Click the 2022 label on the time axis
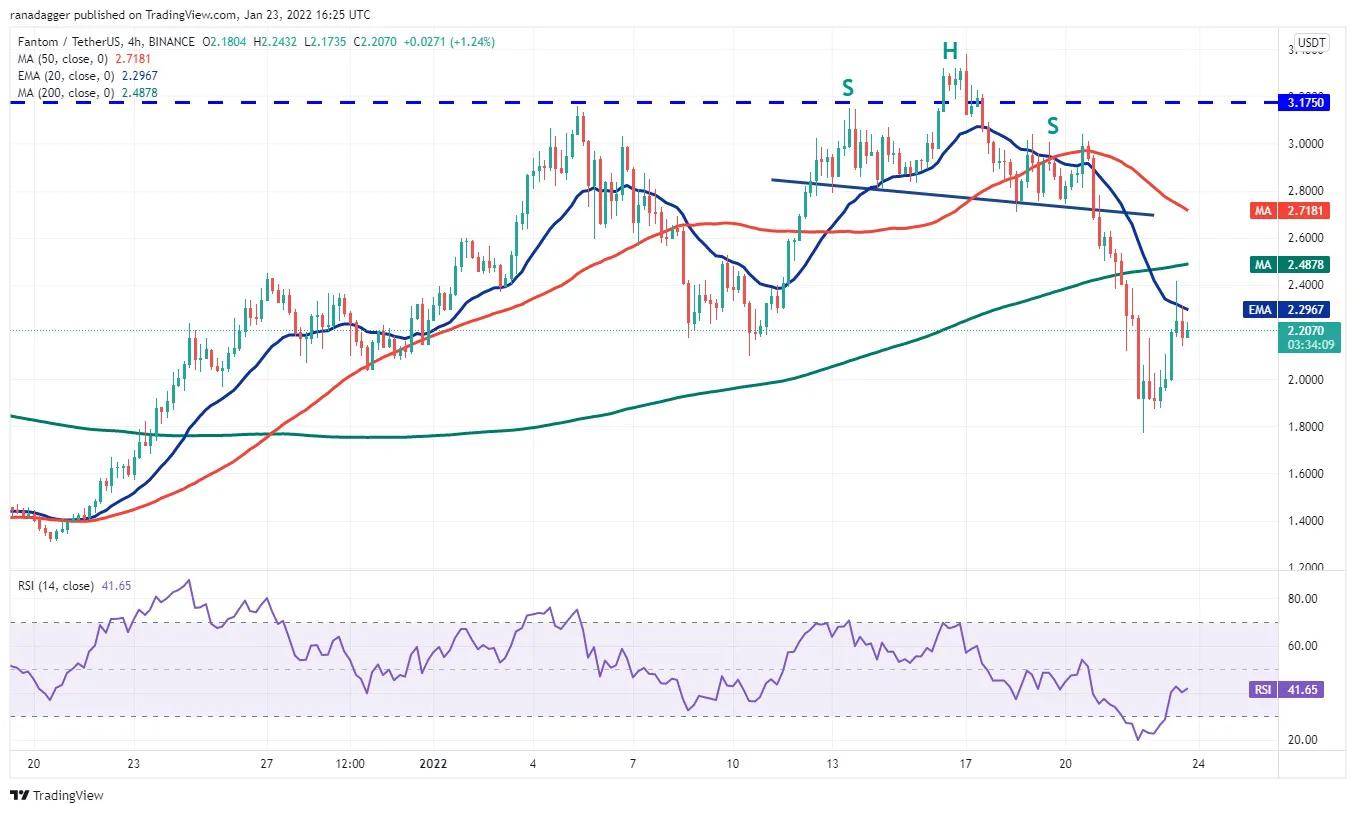This screenshot has height=813, width=1356. [x=432, y=762]
